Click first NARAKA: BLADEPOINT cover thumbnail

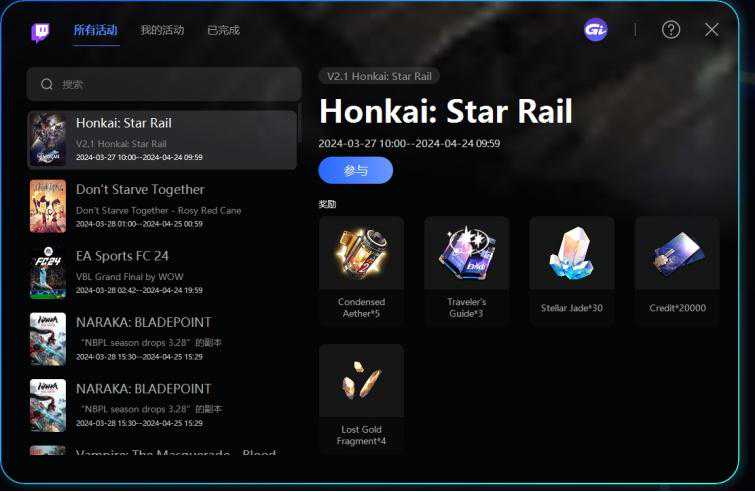tap(48, 339)
